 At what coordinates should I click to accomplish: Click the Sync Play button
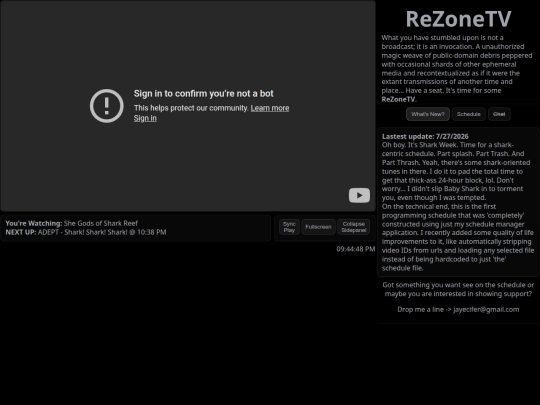[x=289, y=227]
